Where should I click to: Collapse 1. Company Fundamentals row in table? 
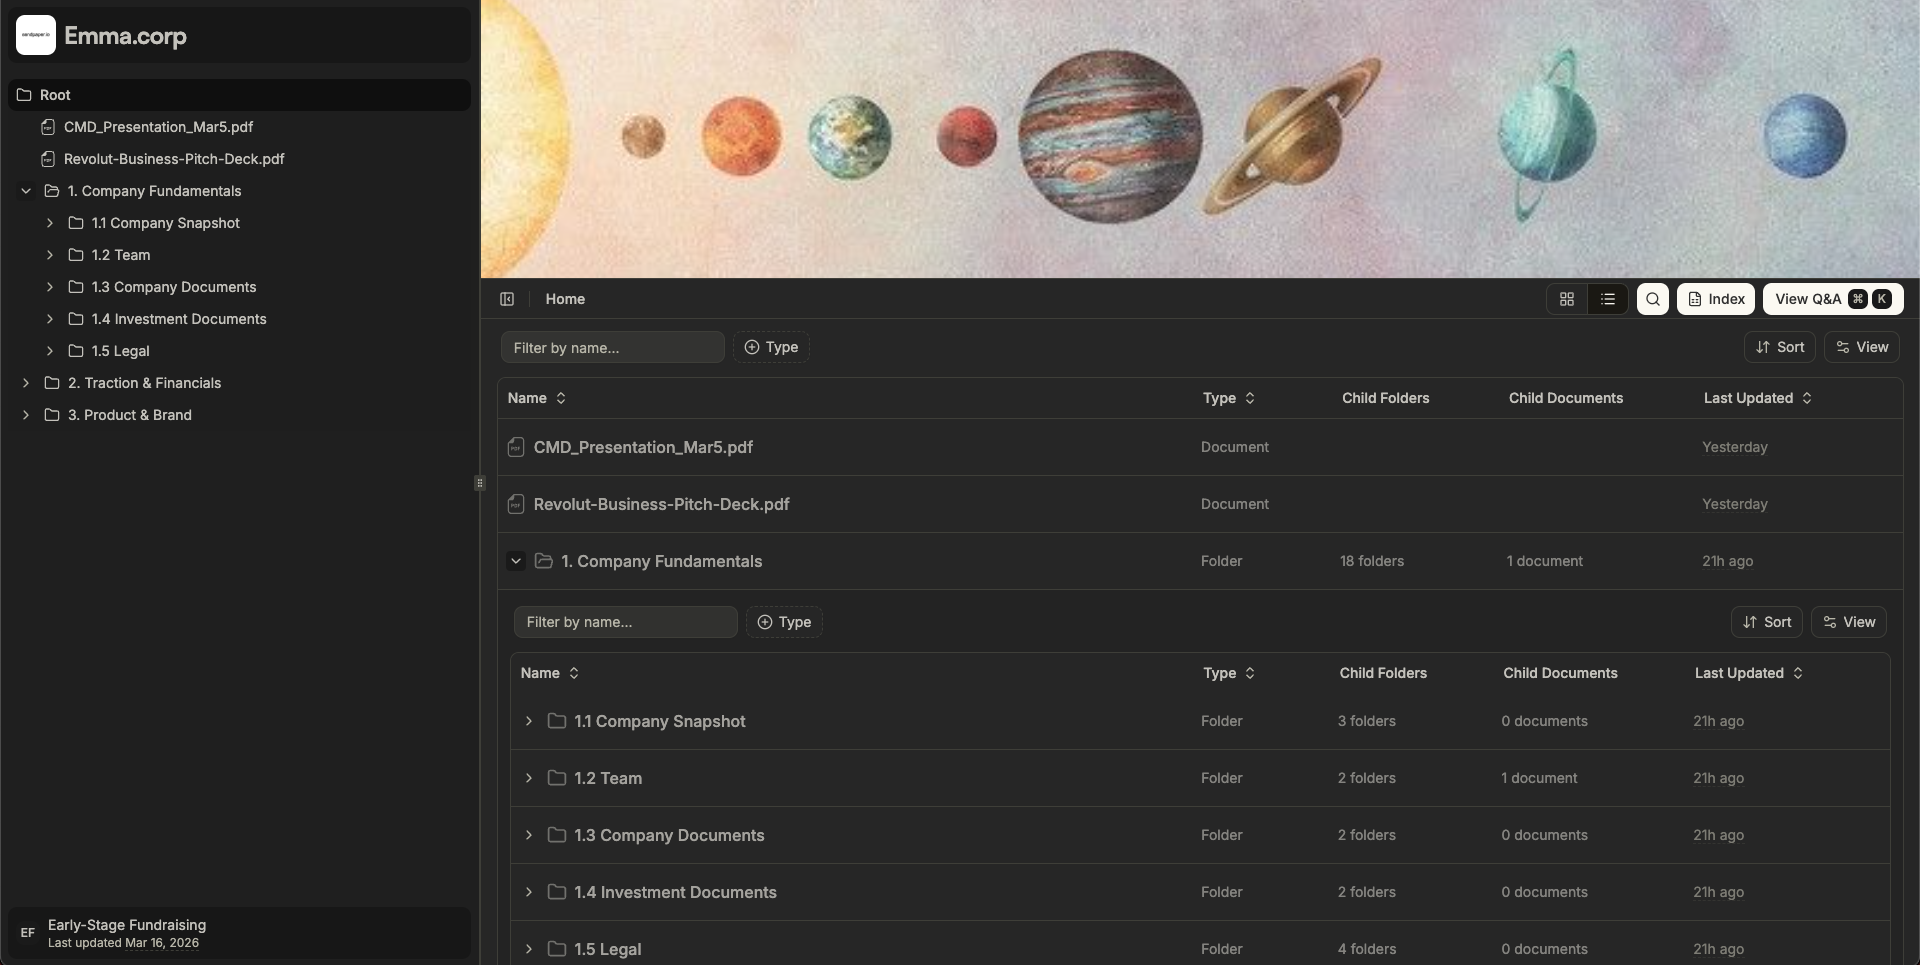516,561
